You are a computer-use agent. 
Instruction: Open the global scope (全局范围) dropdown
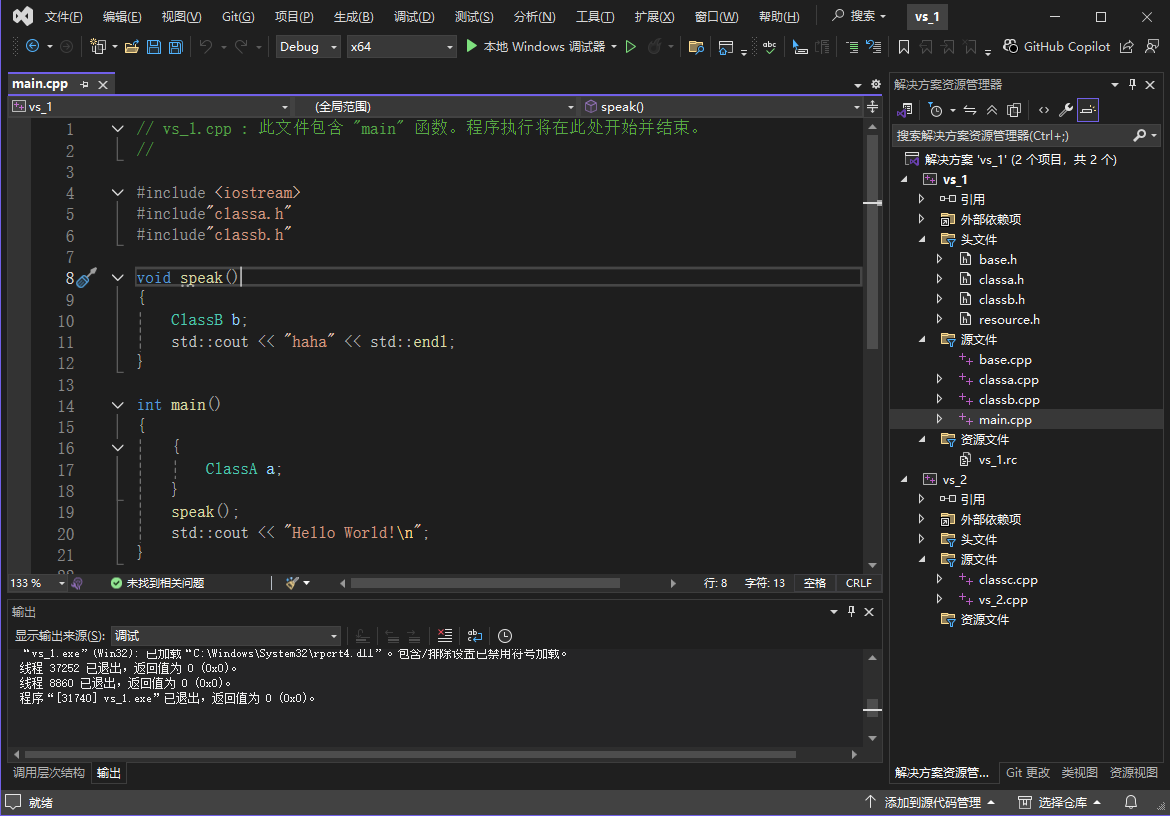coord(436,107)
